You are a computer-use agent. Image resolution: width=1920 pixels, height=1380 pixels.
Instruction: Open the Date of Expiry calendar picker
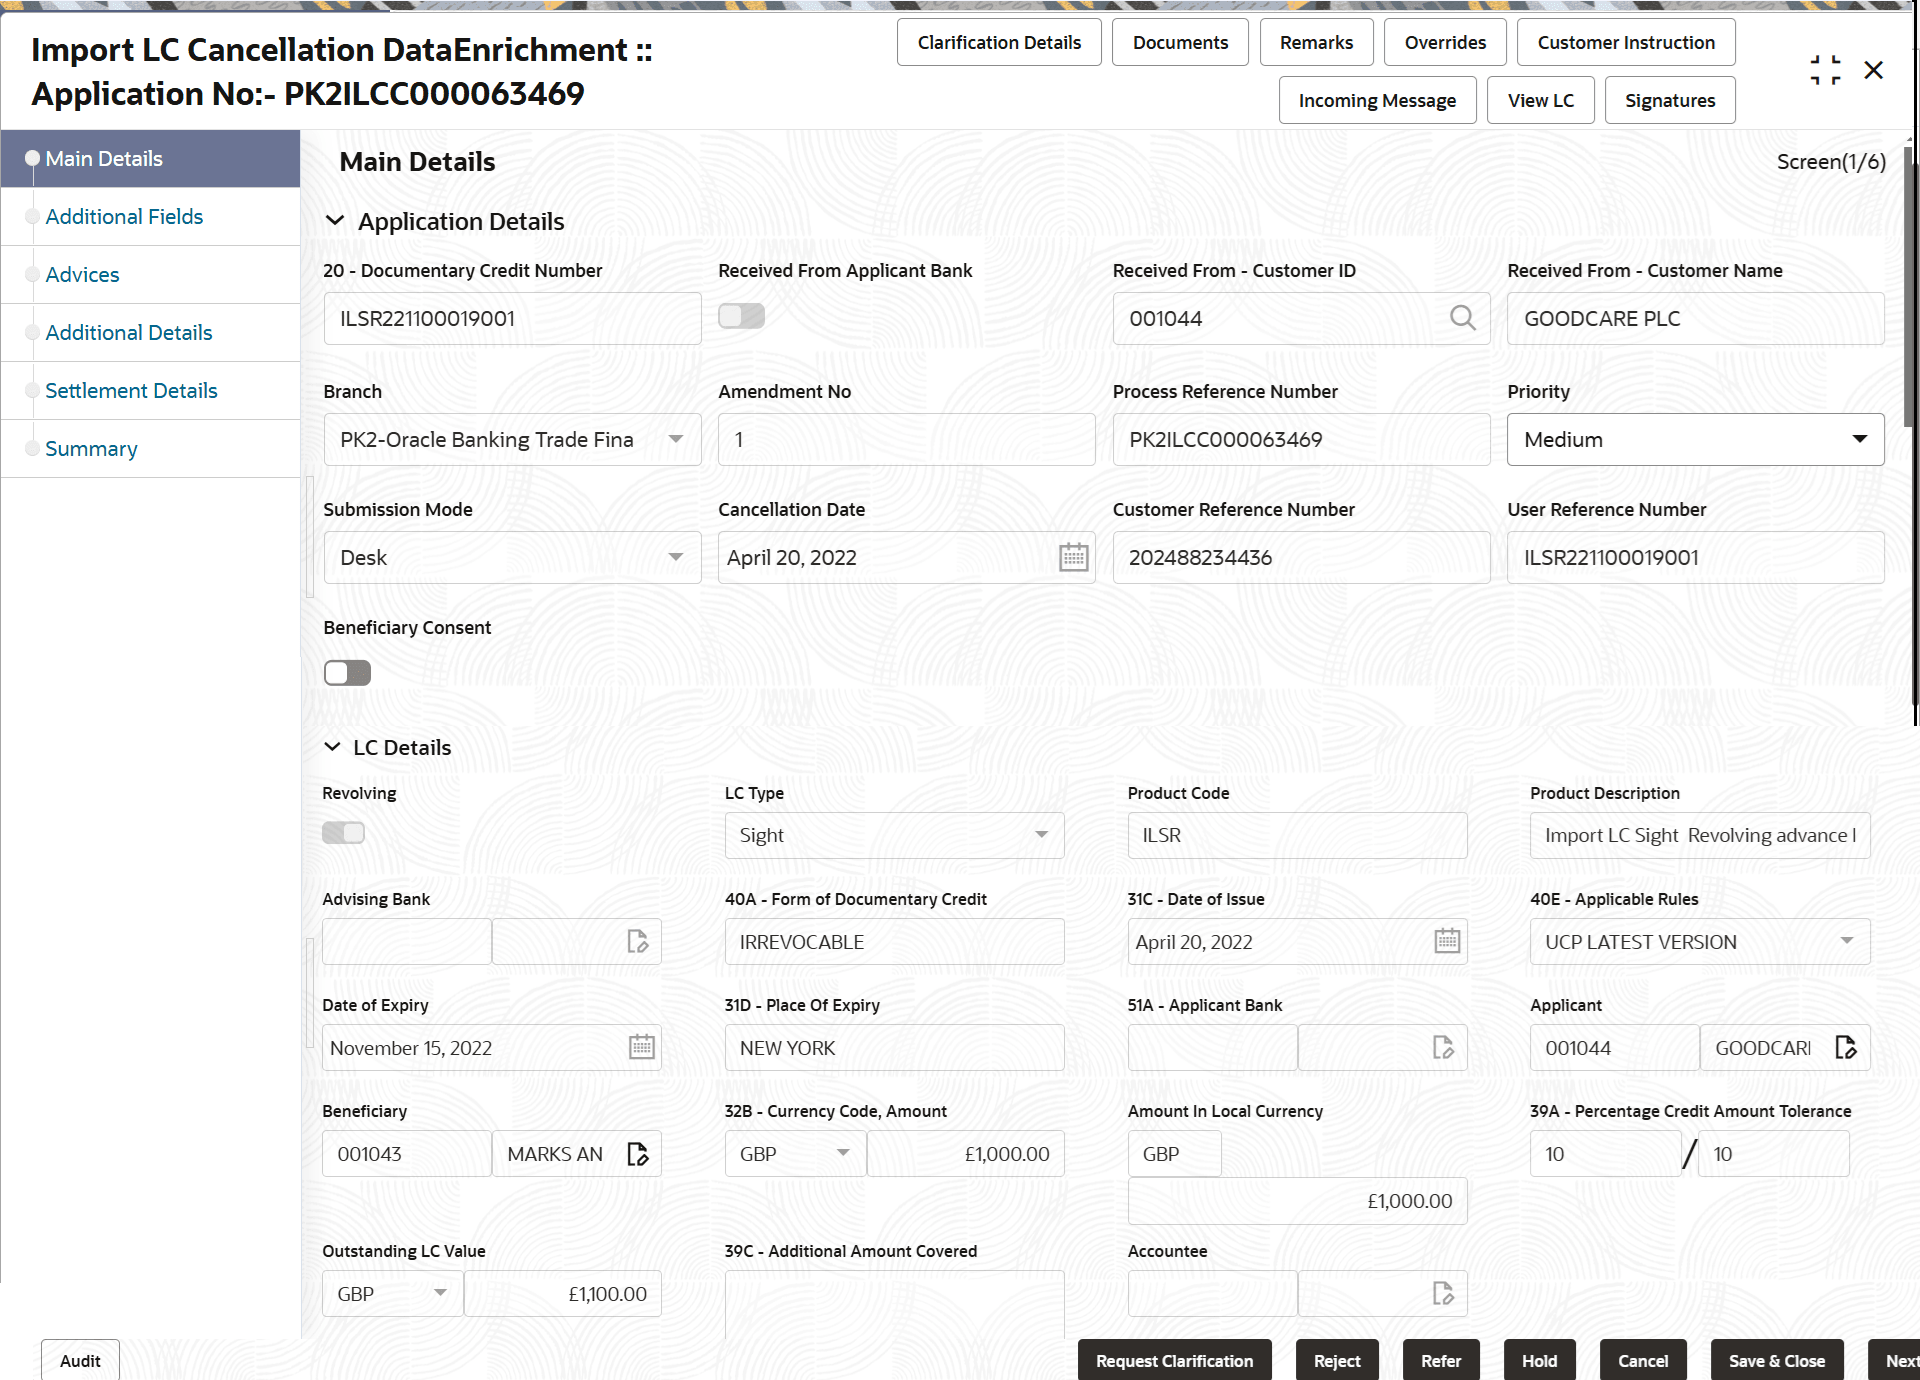[641, 1047]
